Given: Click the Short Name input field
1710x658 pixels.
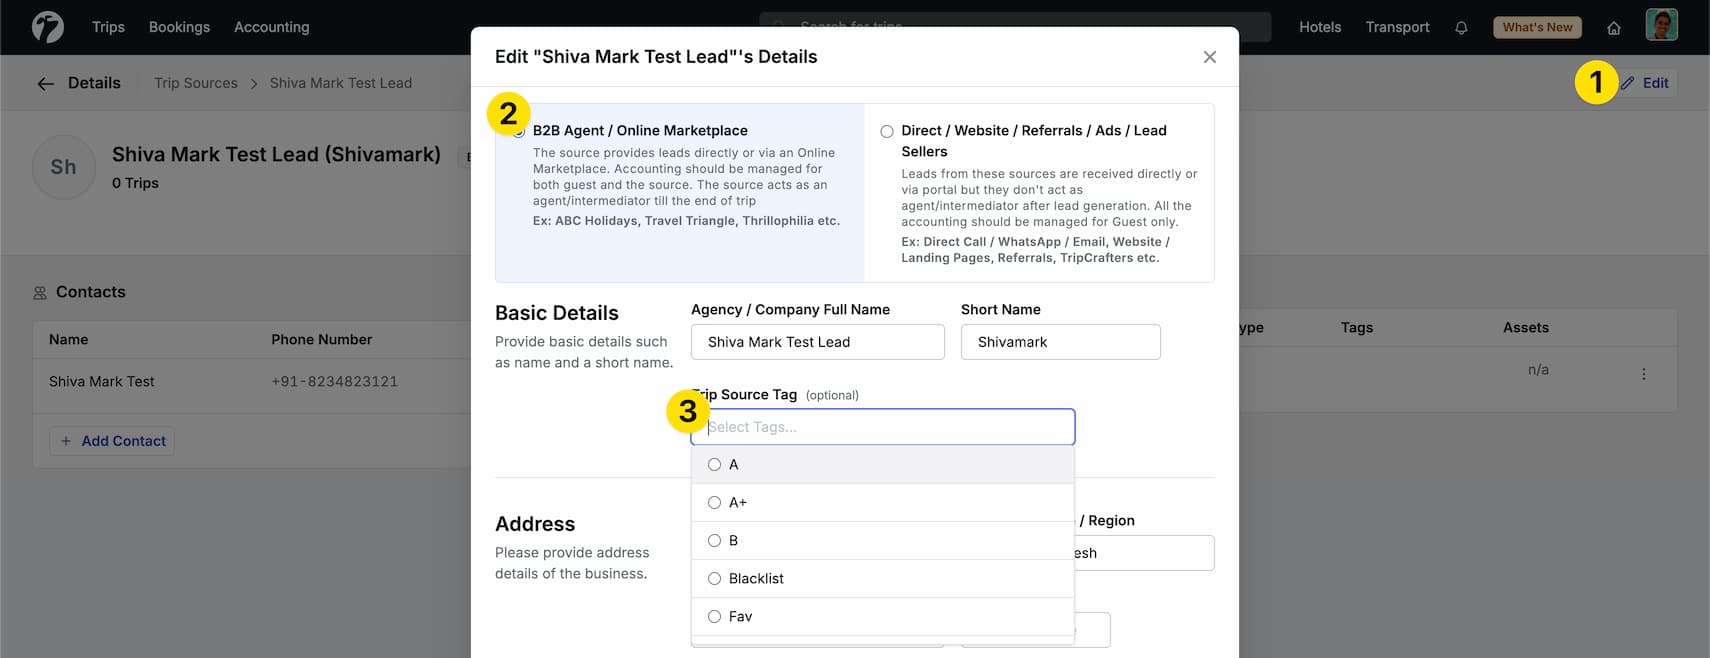Looking at the screenshot, I should pos(1060,342).
